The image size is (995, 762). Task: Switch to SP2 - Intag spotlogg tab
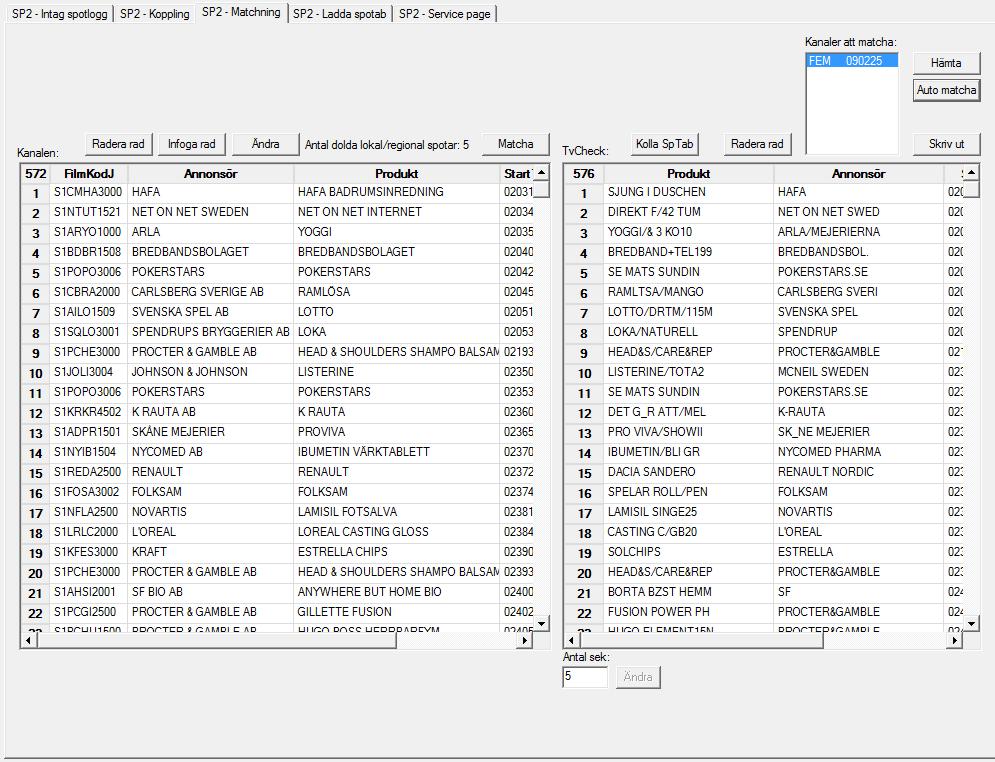click(x=60, y=13)
